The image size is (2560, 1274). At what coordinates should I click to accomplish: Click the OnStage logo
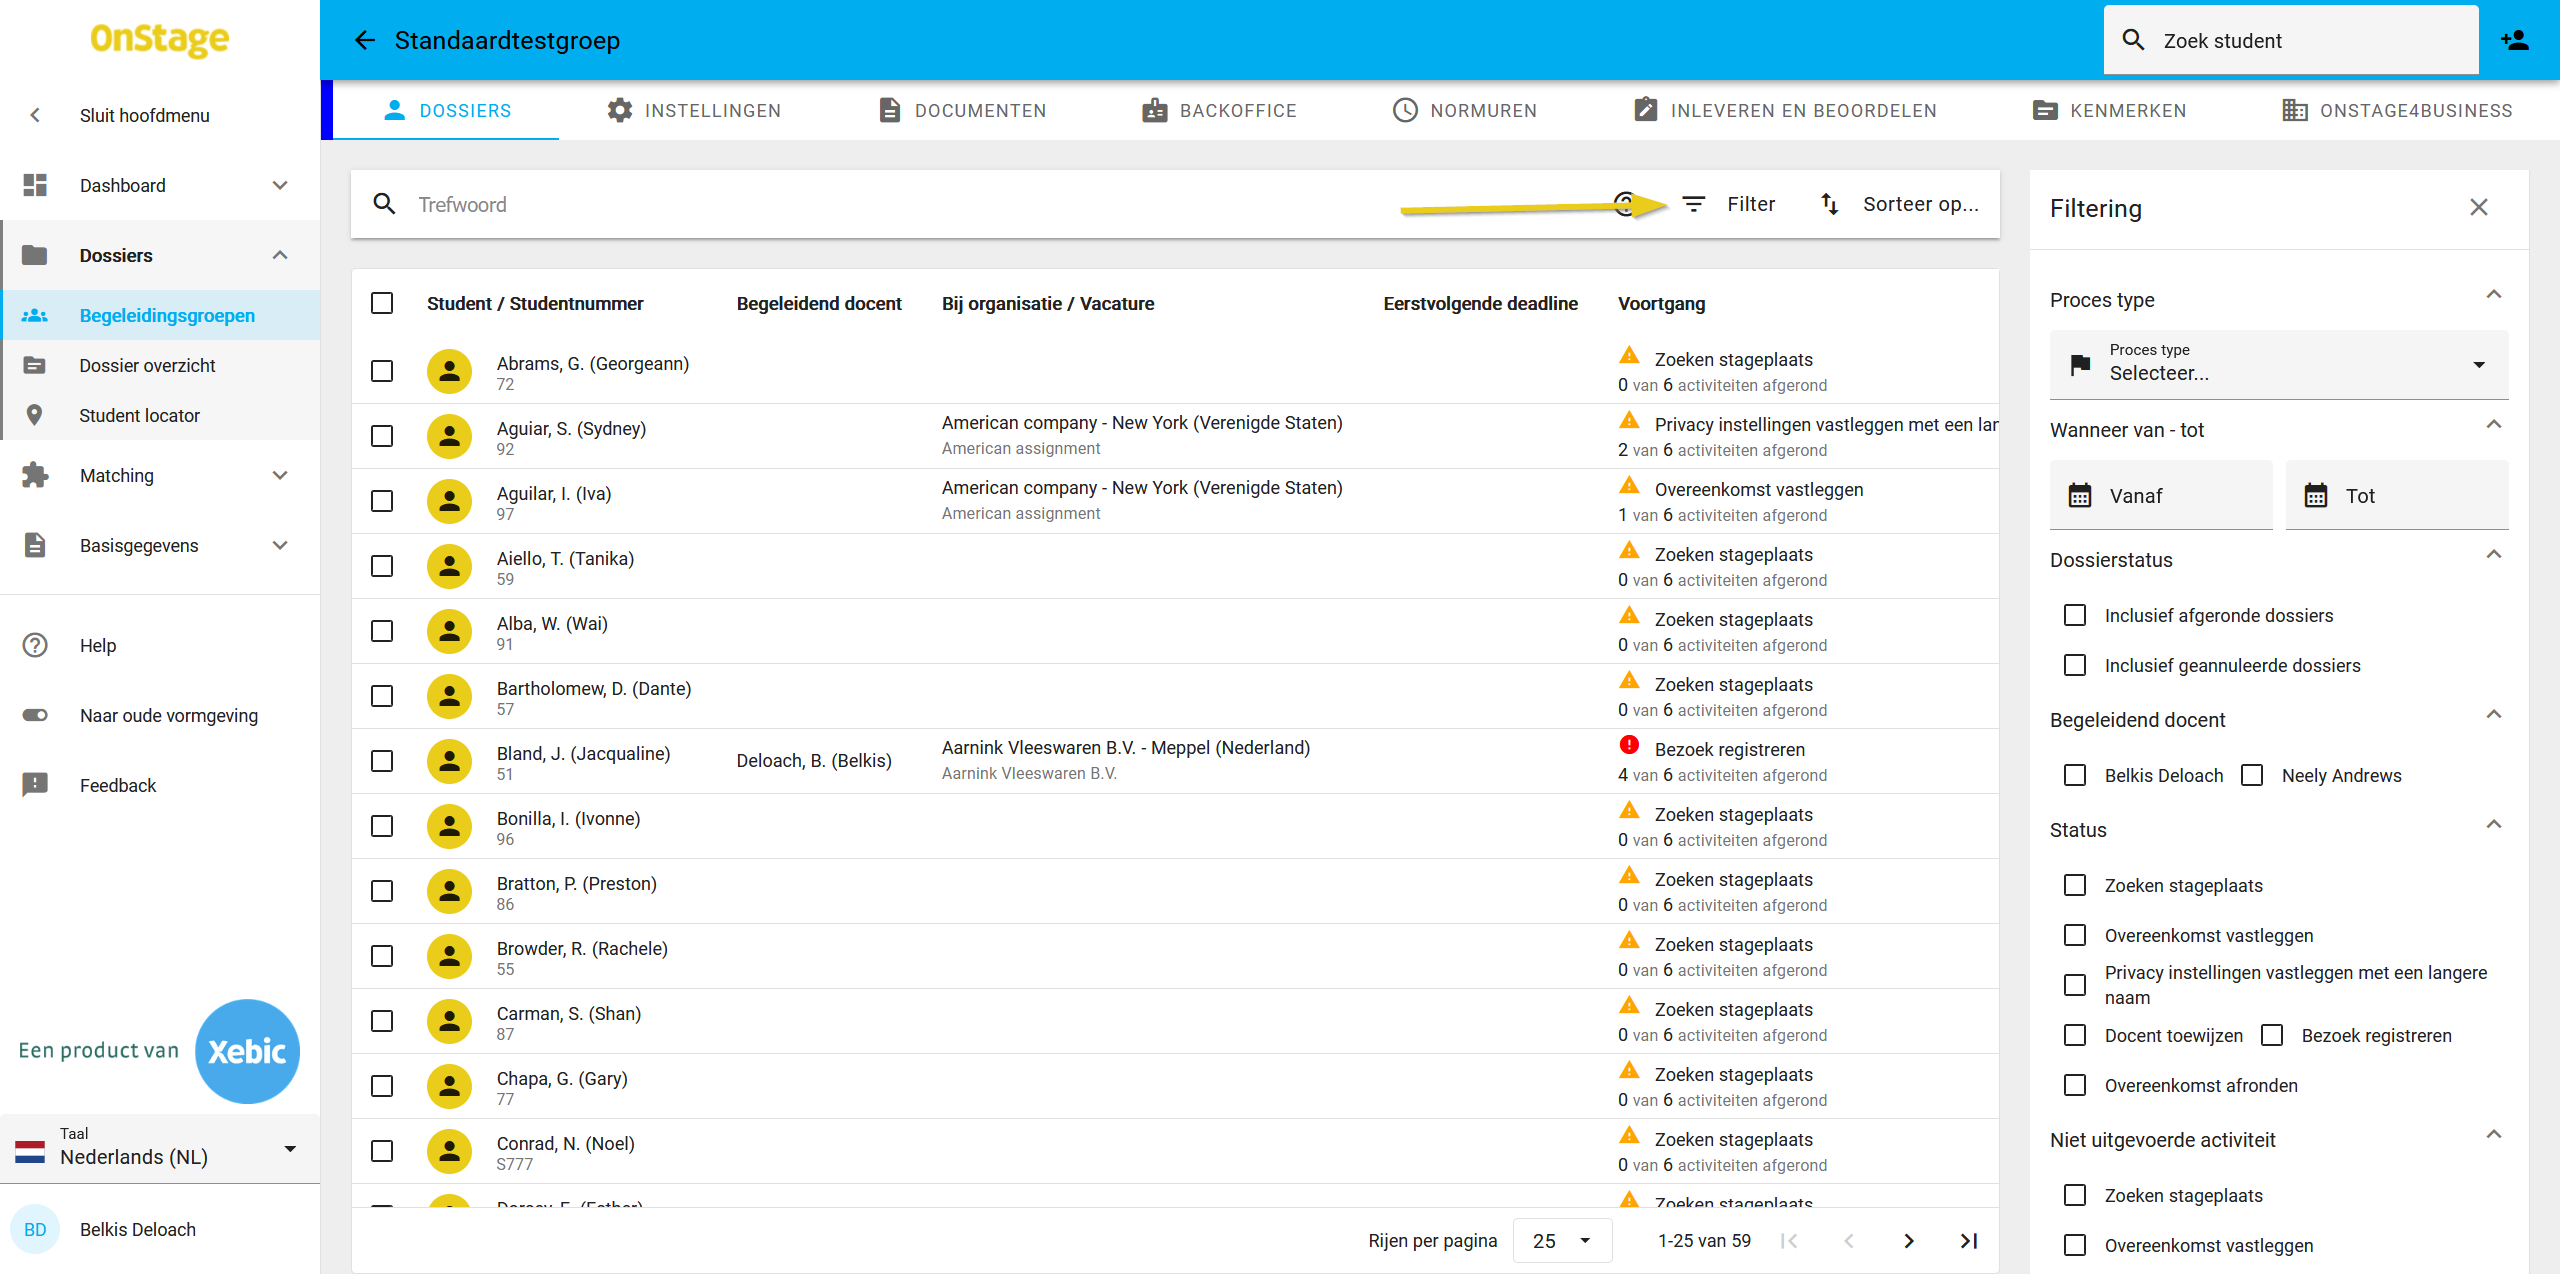pos(160,40)
